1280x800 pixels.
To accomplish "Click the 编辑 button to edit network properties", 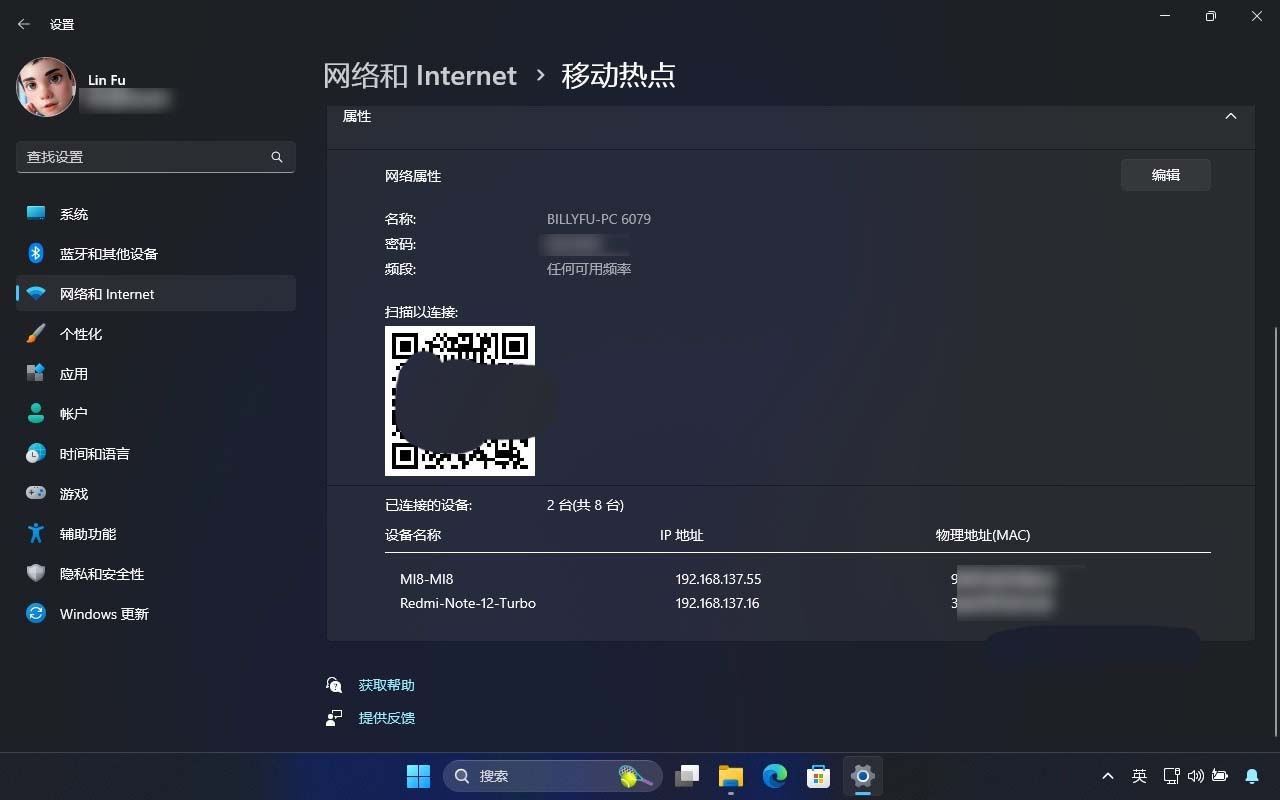I will [x=1165, y=174].
